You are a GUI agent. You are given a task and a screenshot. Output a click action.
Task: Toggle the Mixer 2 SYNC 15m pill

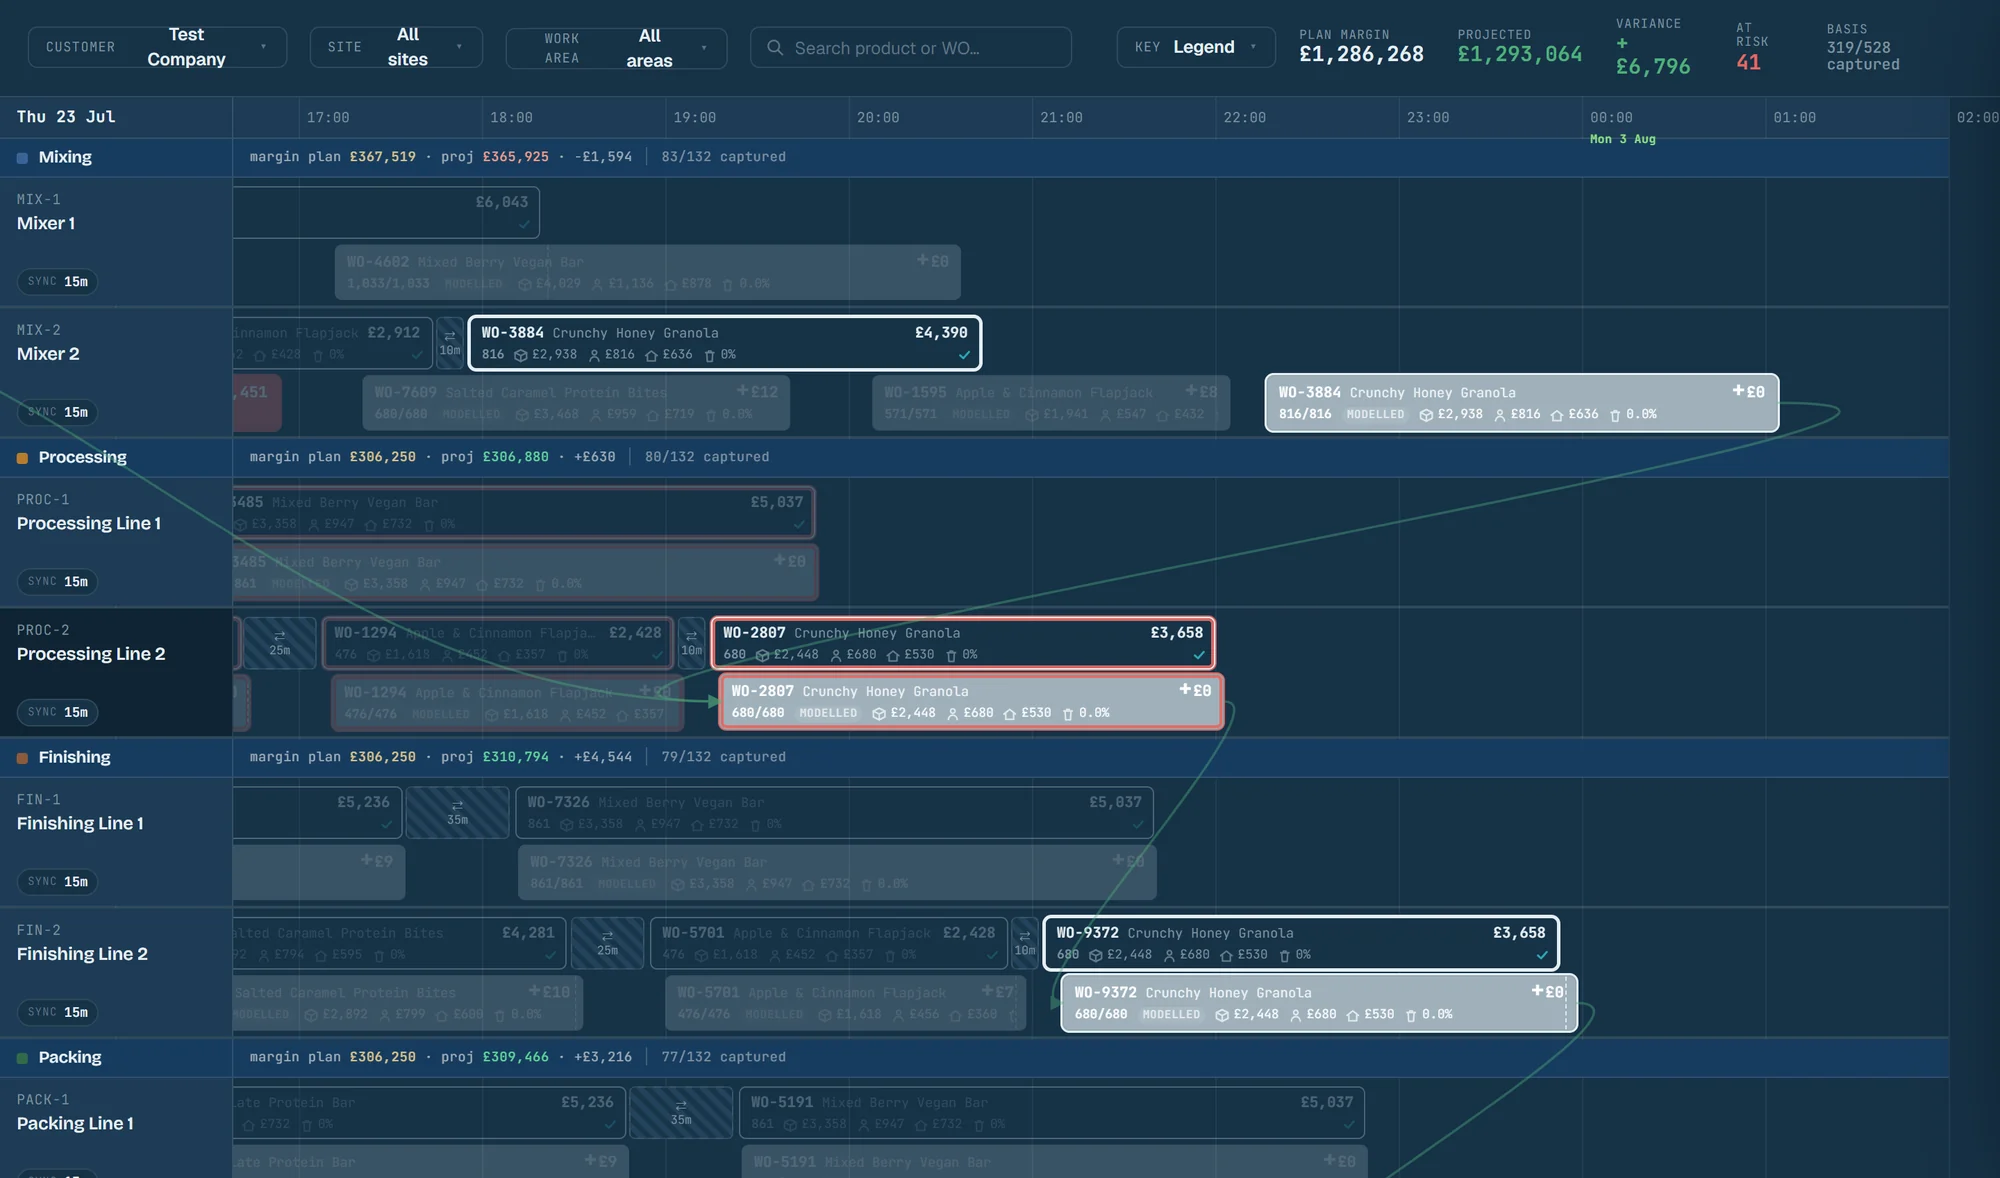click(57, 412)
